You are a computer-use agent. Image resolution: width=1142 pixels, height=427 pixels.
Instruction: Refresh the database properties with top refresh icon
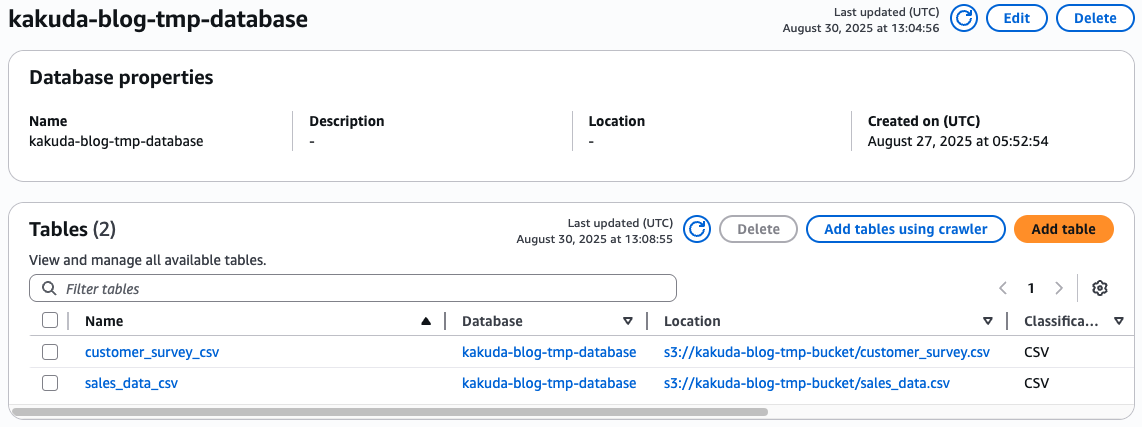click(x=963, y=19)
